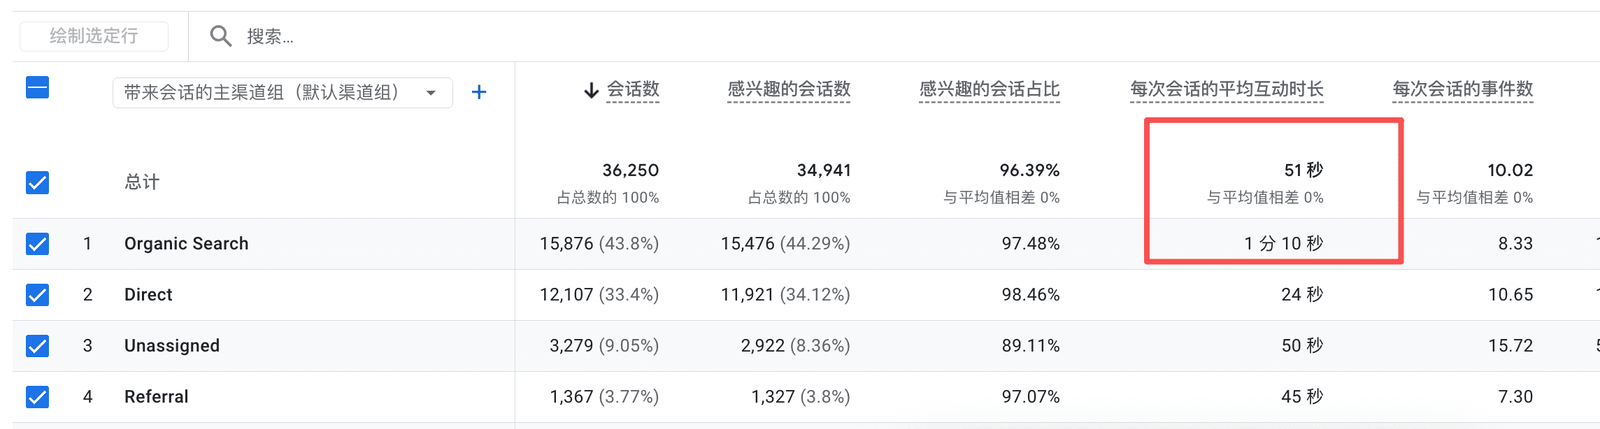Uncheck the Referral row checkbox

[37, 397]
